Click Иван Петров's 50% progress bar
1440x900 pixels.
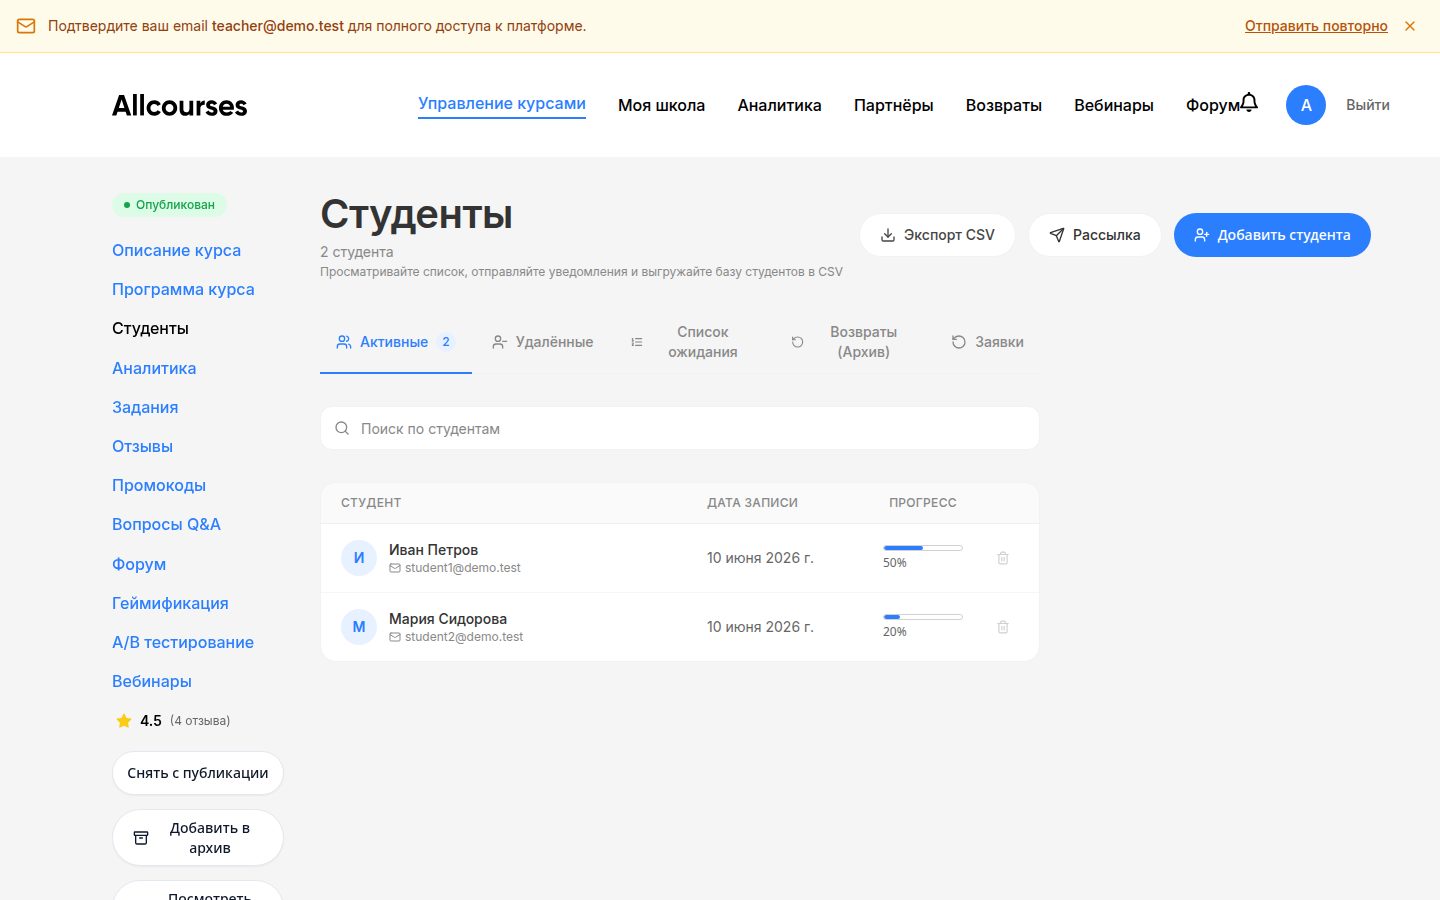[x=923, y=548]
